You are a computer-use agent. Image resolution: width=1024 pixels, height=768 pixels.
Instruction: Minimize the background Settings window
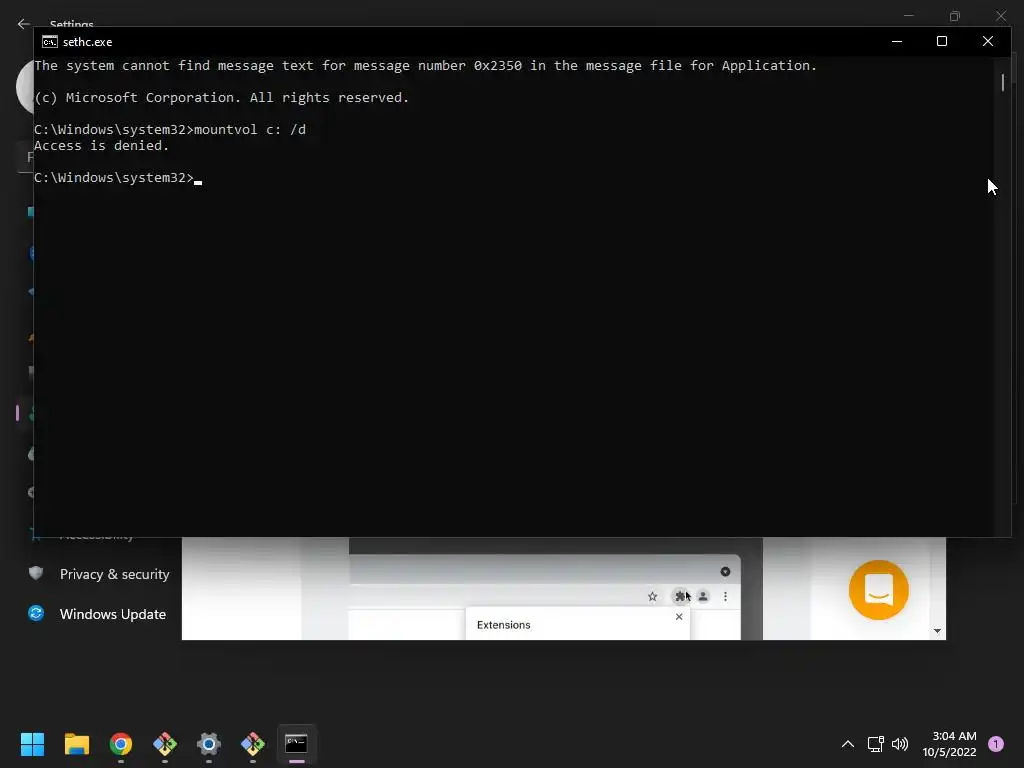pyautogui.click(x=908, y=16)
